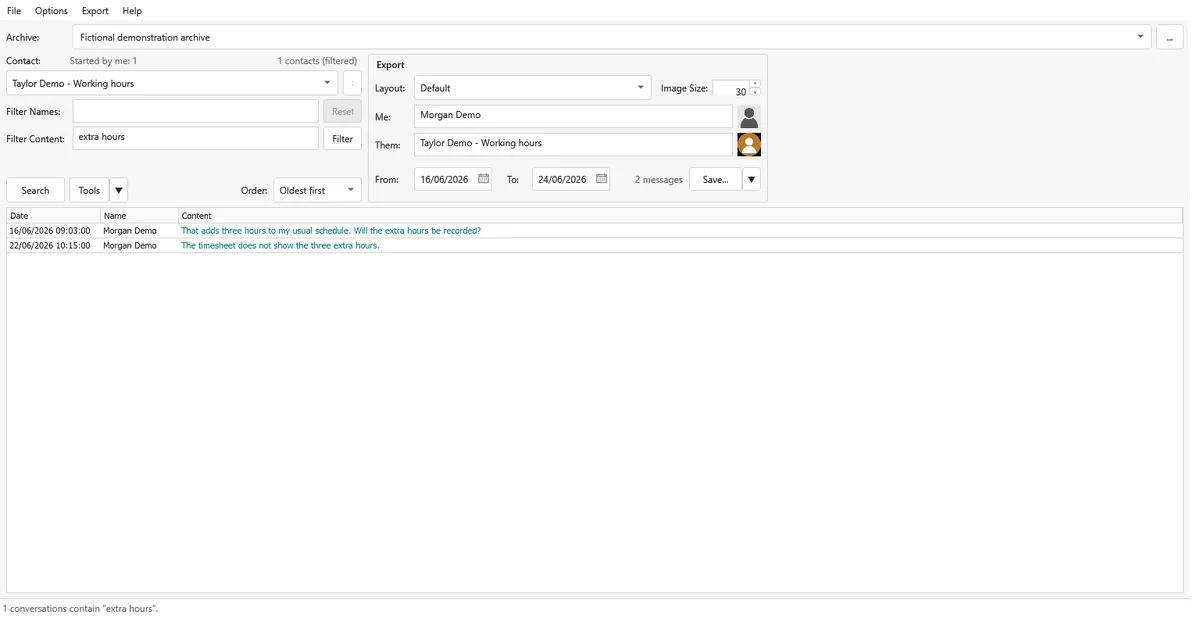Image resolution: width=1200 pixels, height=622 pixels.
Task: Click the '2 messages' count label
Action: click(x=658, y=180)
